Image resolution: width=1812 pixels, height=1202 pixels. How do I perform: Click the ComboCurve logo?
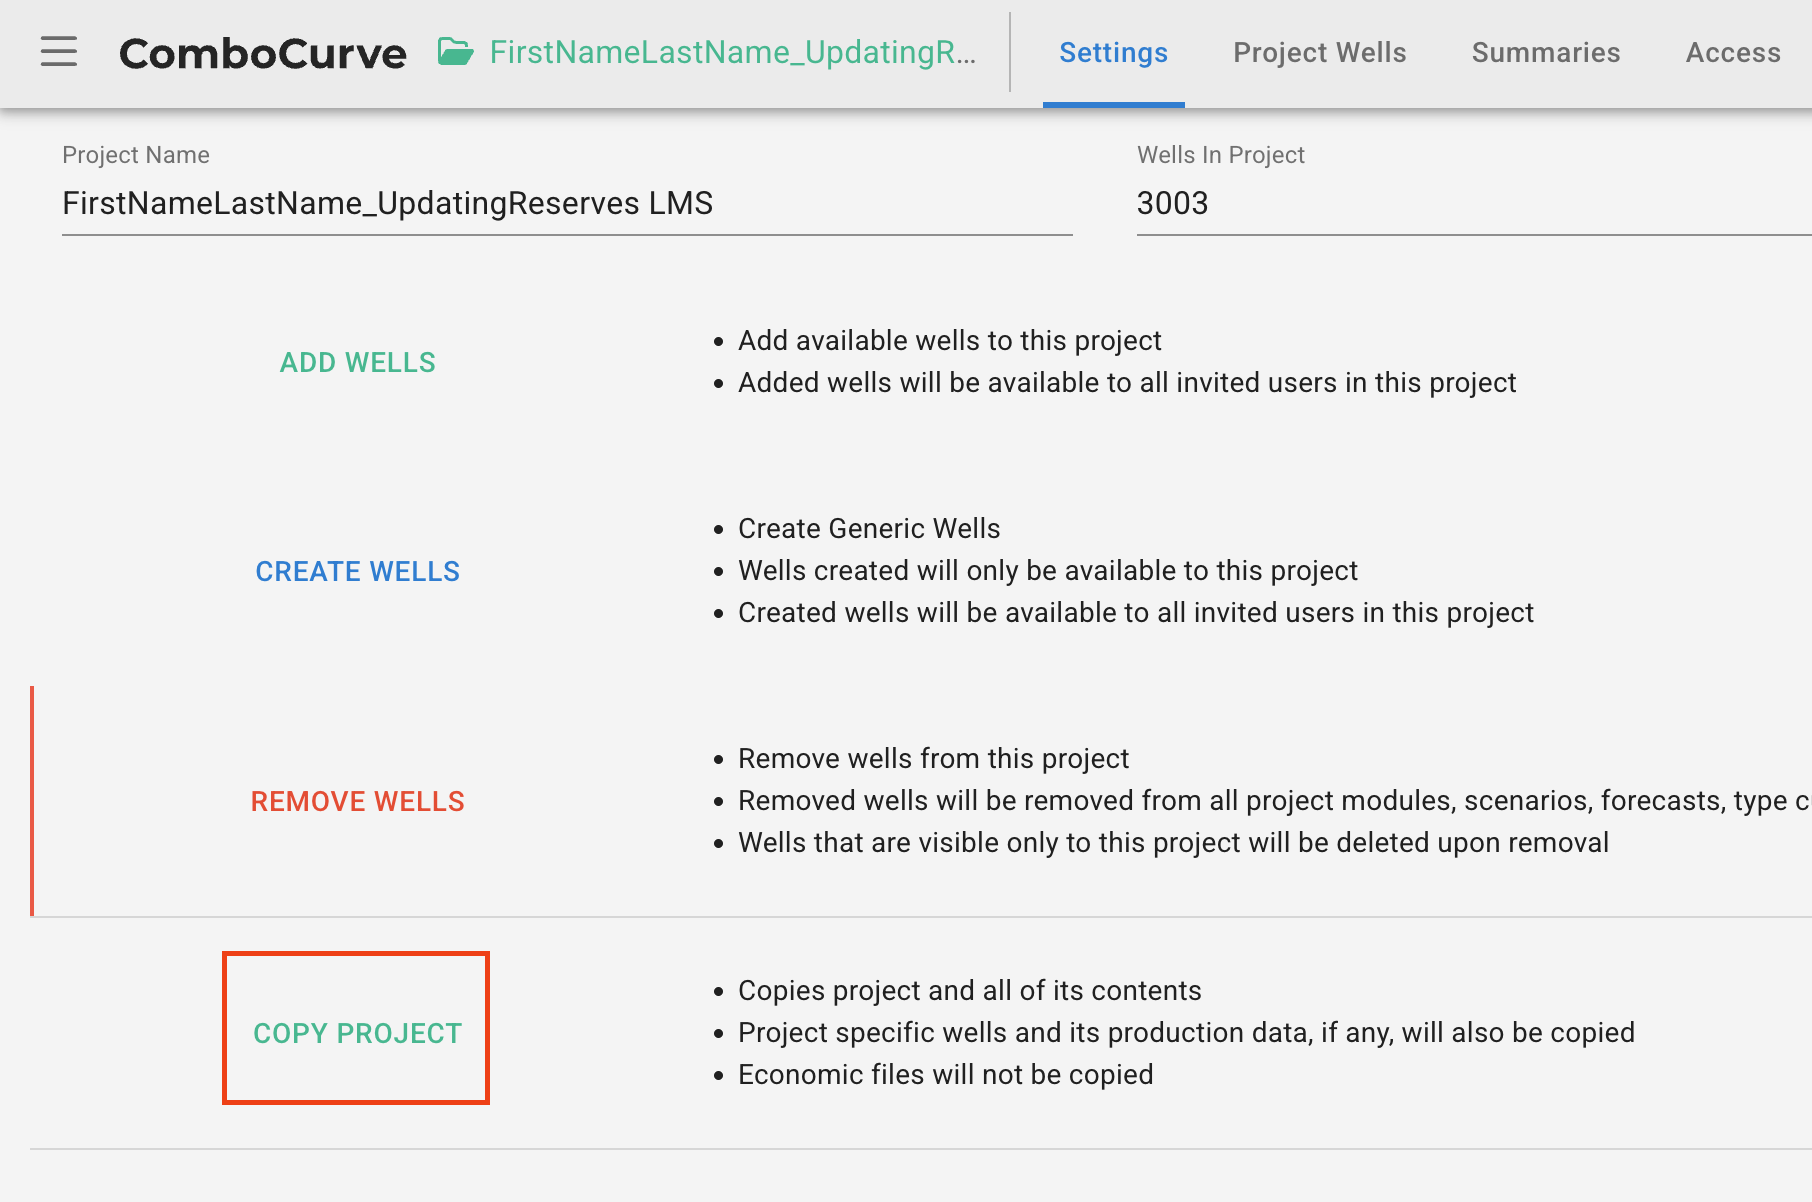[x=263, y=53]
